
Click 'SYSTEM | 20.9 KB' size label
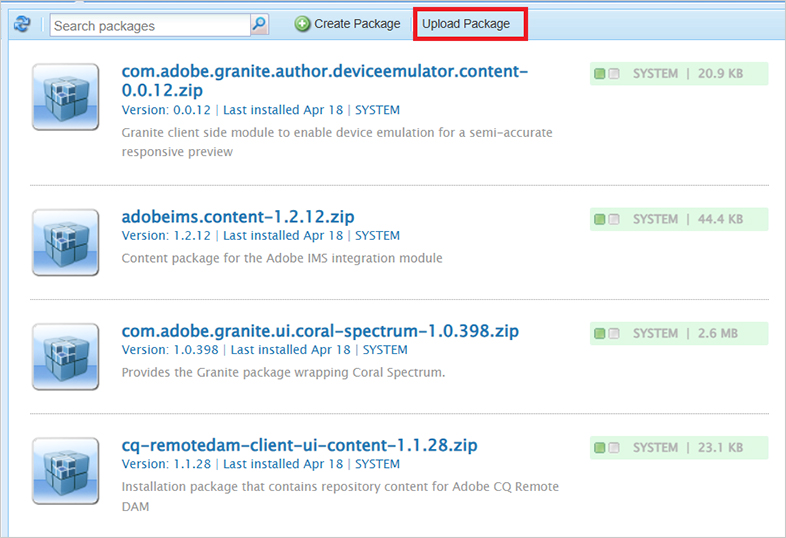(x=688, y=74)
